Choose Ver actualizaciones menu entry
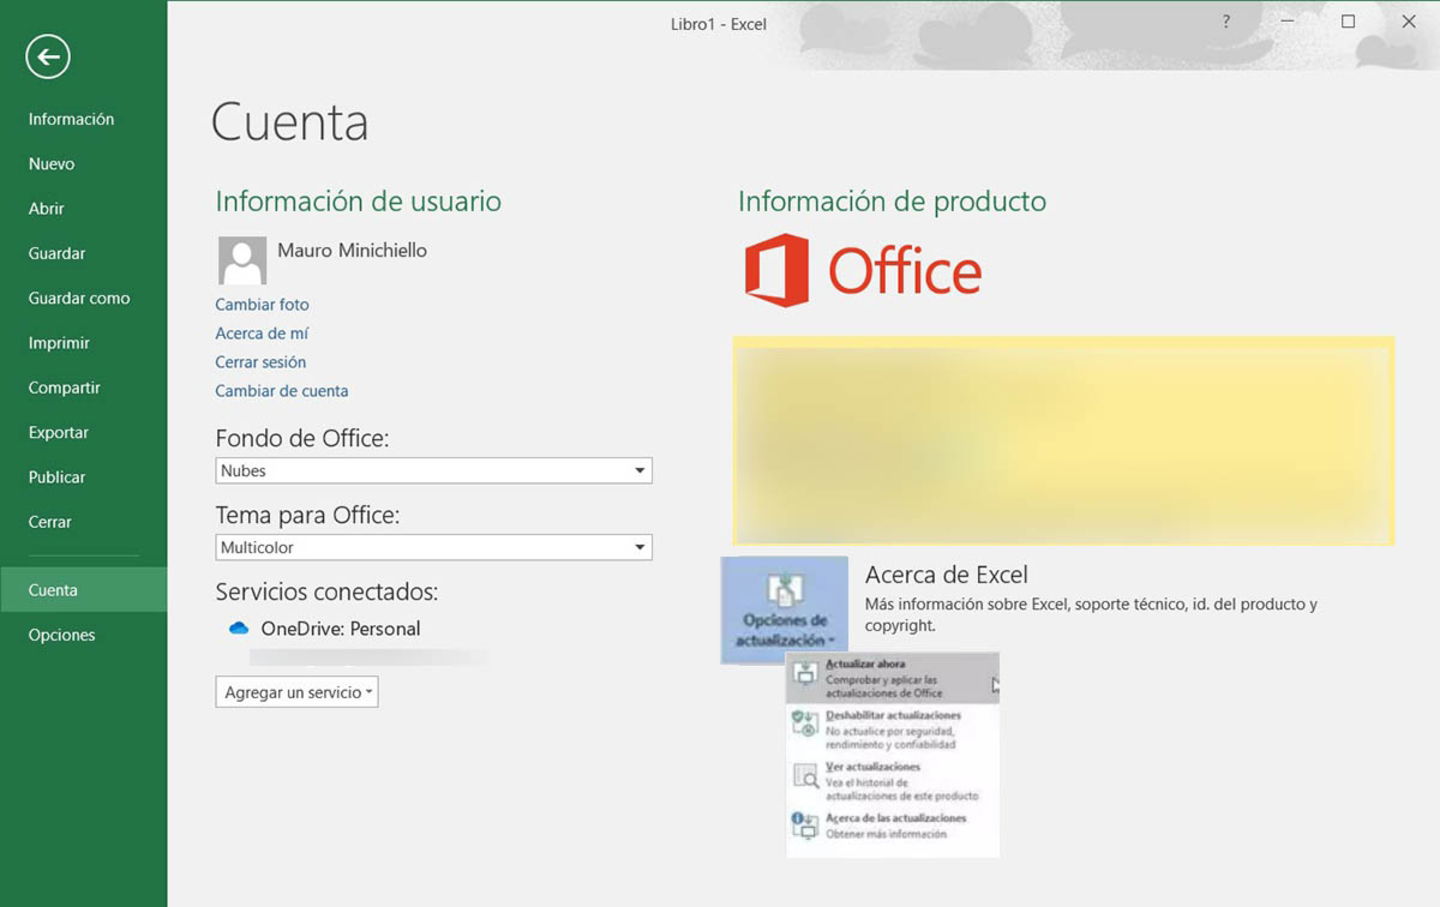 coord(892,781)
